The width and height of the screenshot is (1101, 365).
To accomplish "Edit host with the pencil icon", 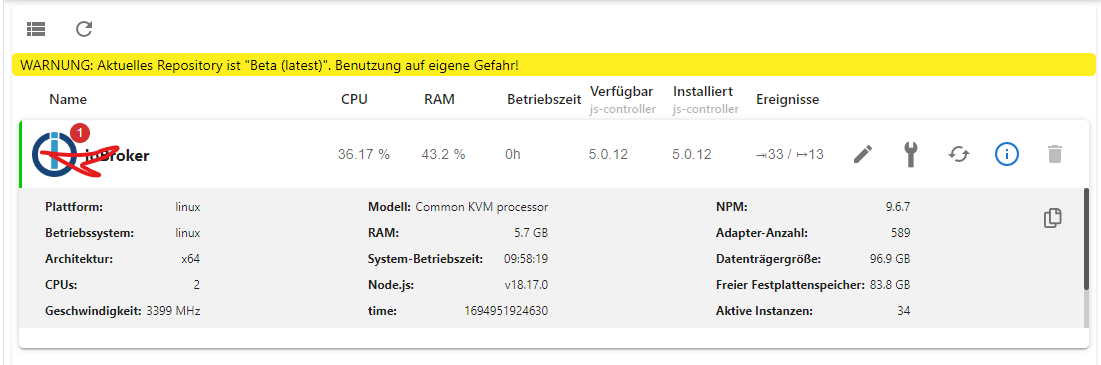I will (x=863, y=154).
